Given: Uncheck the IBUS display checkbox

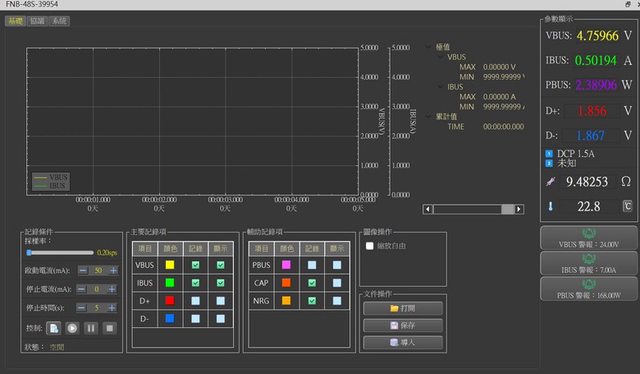Looking at the screenshot, I should 220,283.
